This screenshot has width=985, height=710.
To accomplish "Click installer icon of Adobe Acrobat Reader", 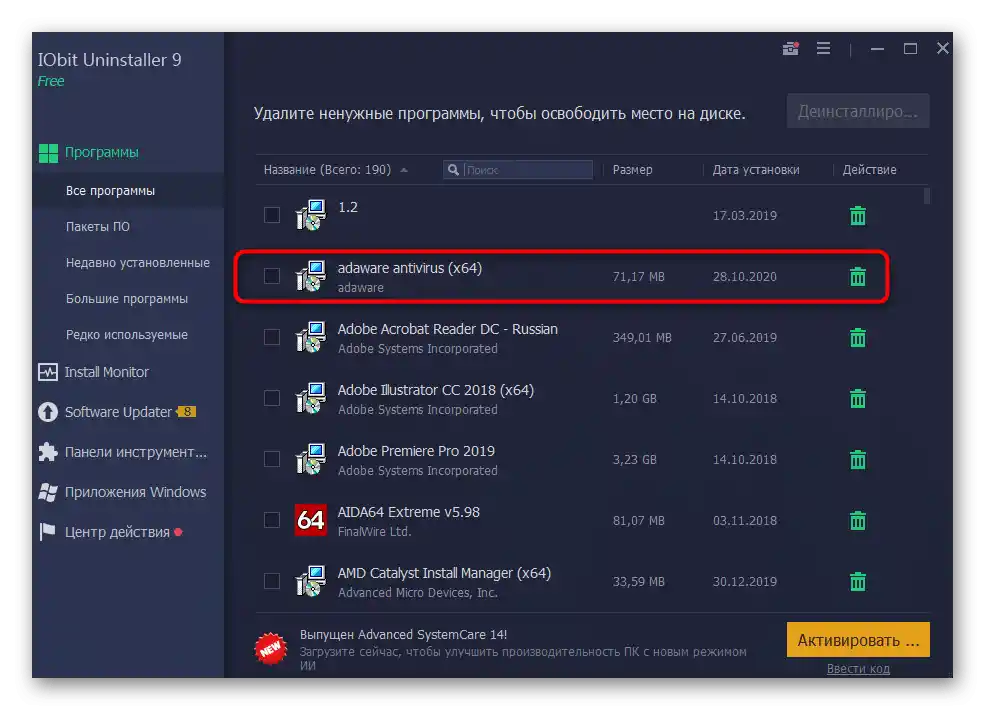I will 310,337.
